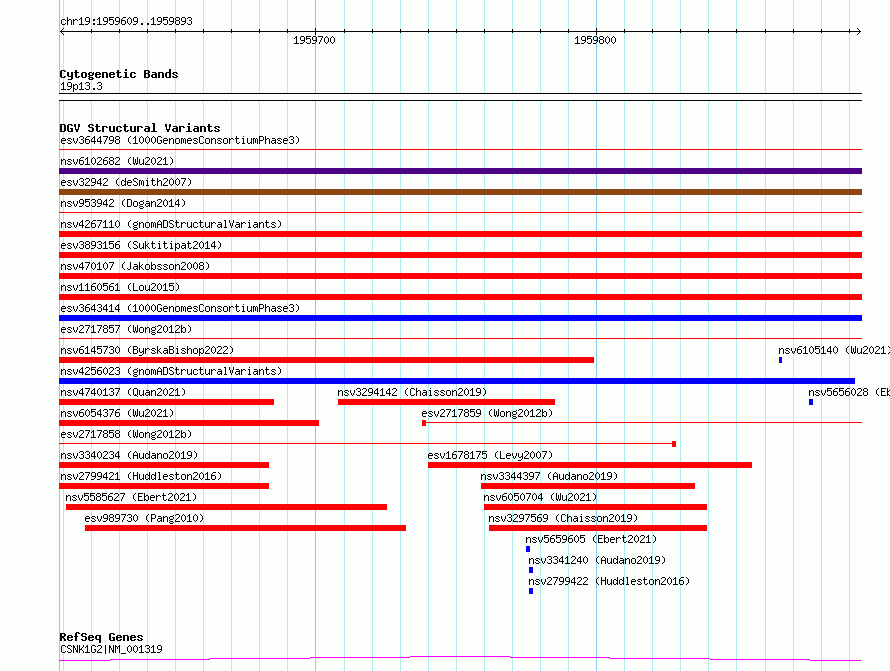This screenshot has width=890, height=671.
Task: Open the nsv953942 (Dogan2014) label
Action: [x=123, y=203]
